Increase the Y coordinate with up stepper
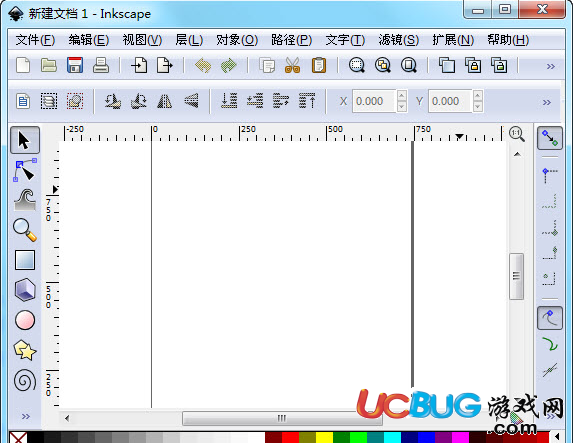This screenshot has width=573, height=443. pos(478,96)
